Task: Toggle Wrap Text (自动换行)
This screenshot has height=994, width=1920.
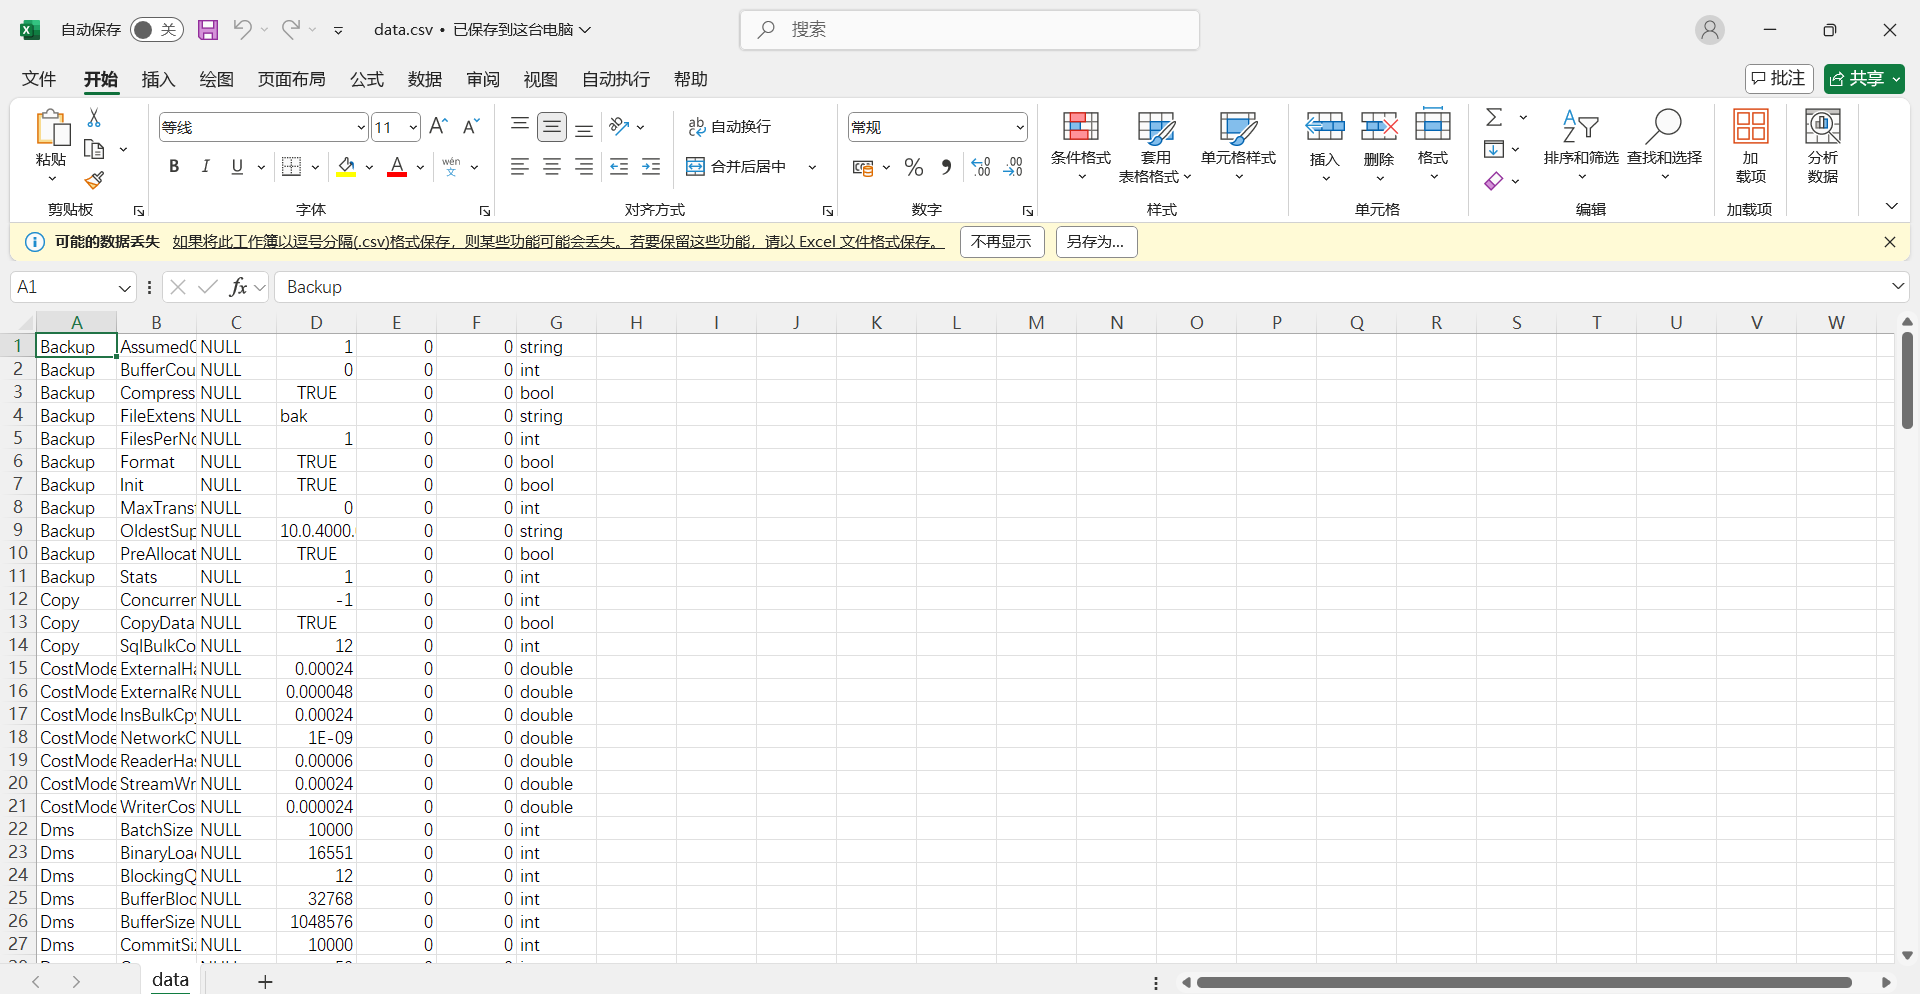Action: click(729, 126)
